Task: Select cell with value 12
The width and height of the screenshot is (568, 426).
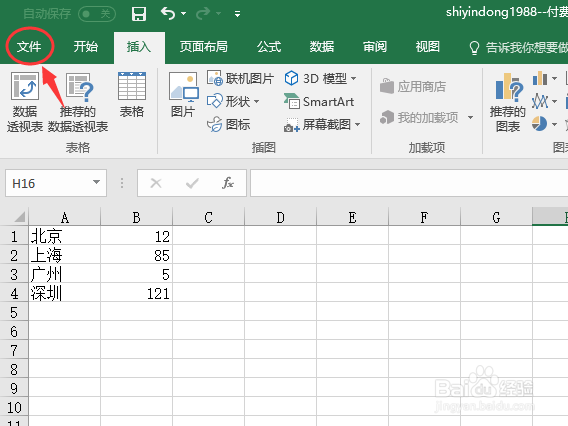Action: pos(136,236)
